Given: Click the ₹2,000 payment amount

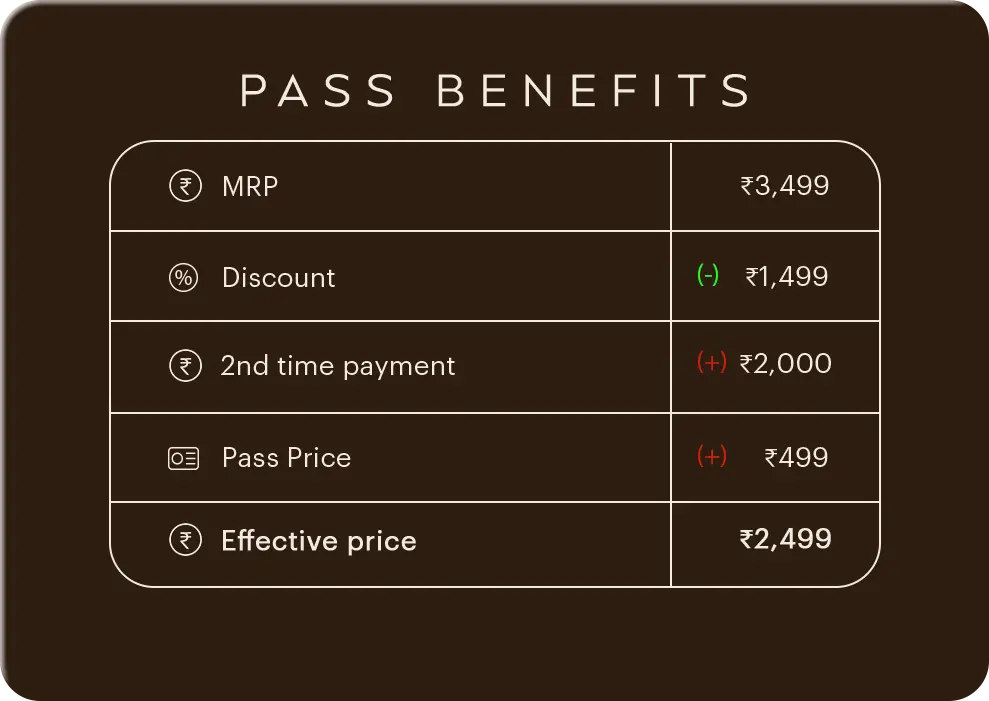Looking at the screenshot, I should click(785, 363).
